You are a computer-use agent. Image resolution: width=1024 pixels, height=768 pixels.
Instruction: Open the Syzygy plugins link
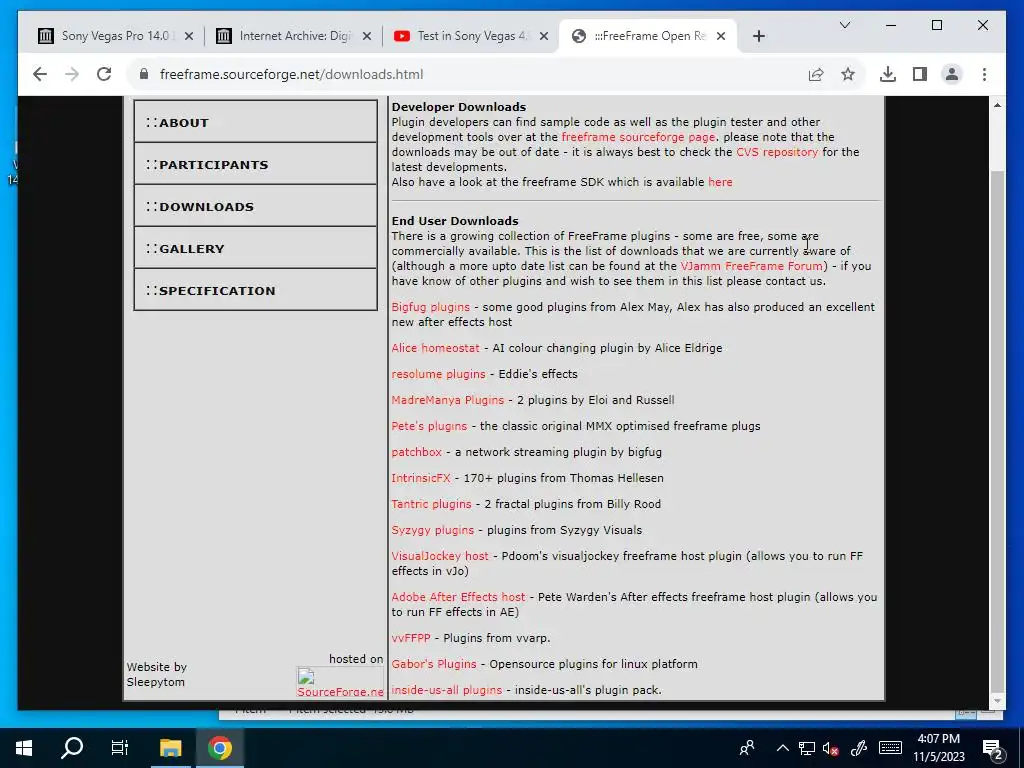point(432,530)
